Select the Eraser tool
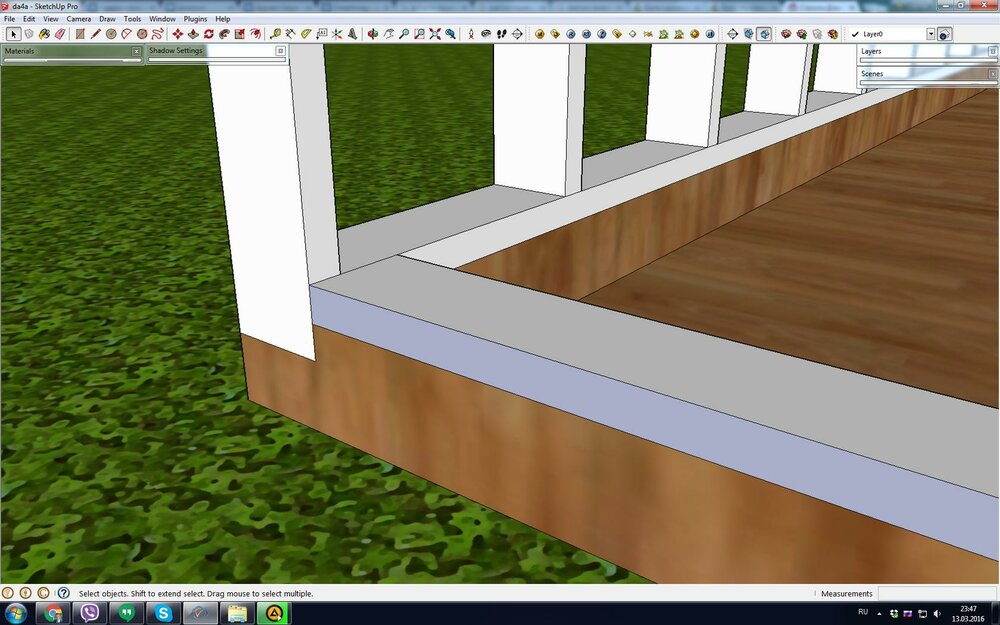The width and height of the screenshot is (1000, 625). click(x=60, y=34)
